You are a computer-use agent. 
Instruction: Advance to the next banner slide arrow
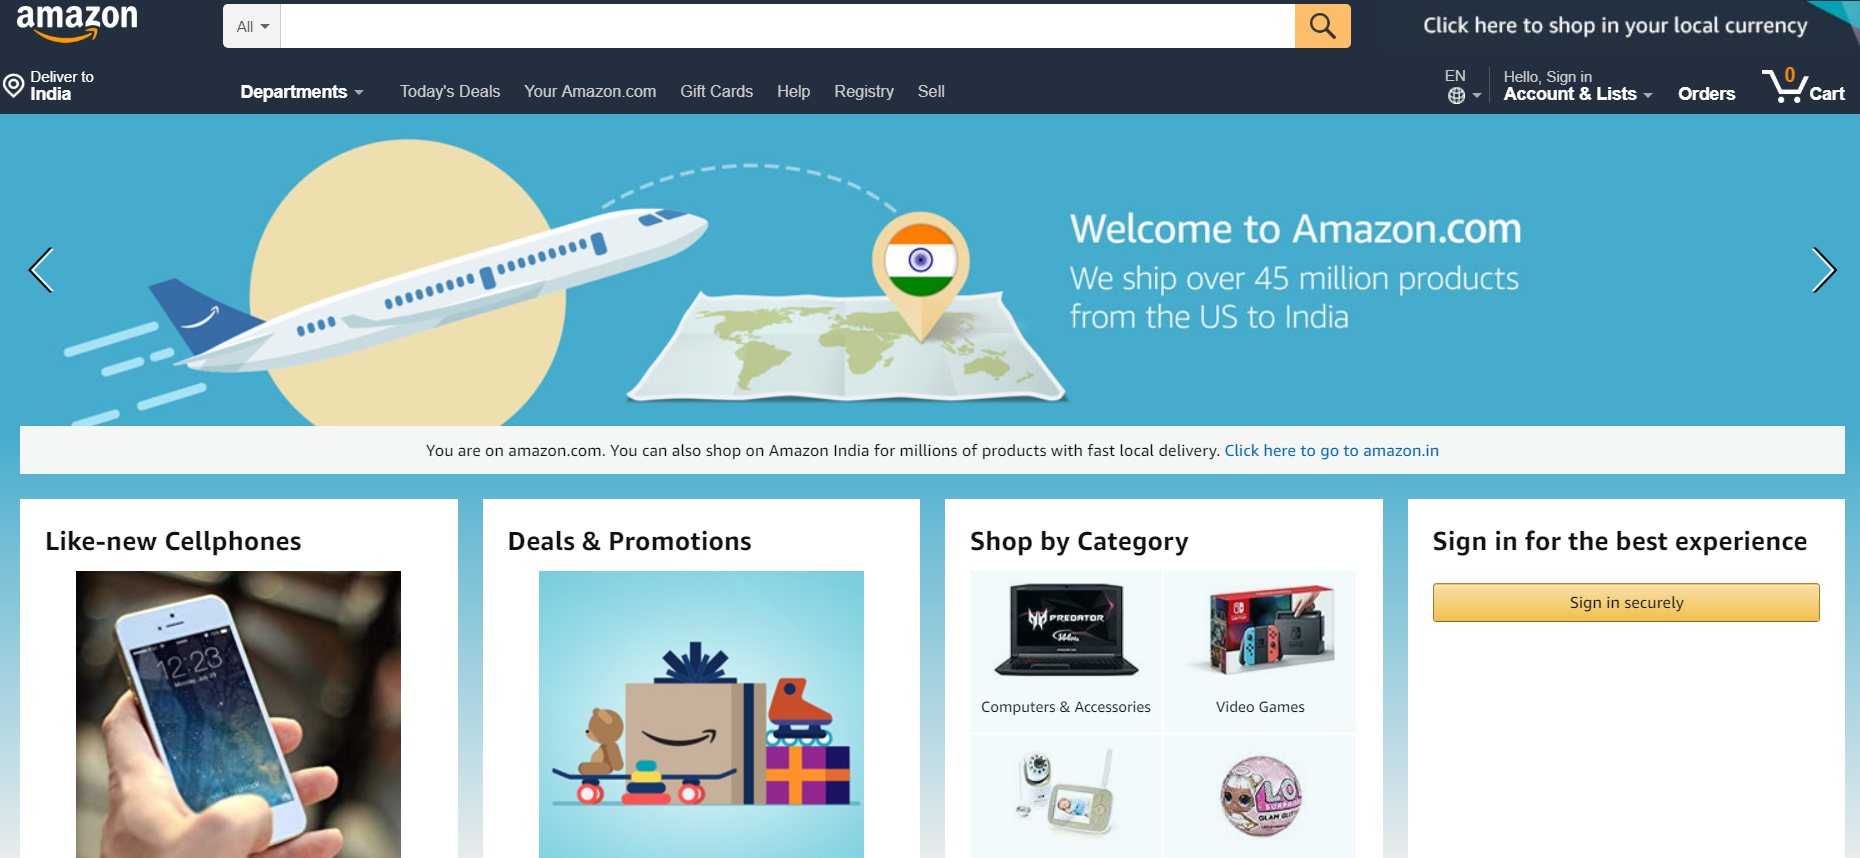(1823, 270)
